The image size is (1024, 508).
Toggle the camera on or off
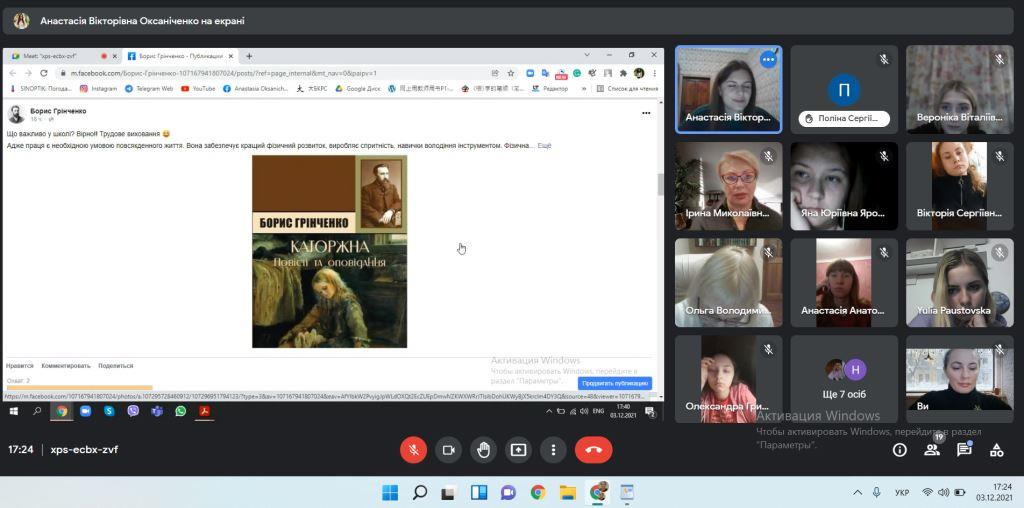click(x=449, y=450)
